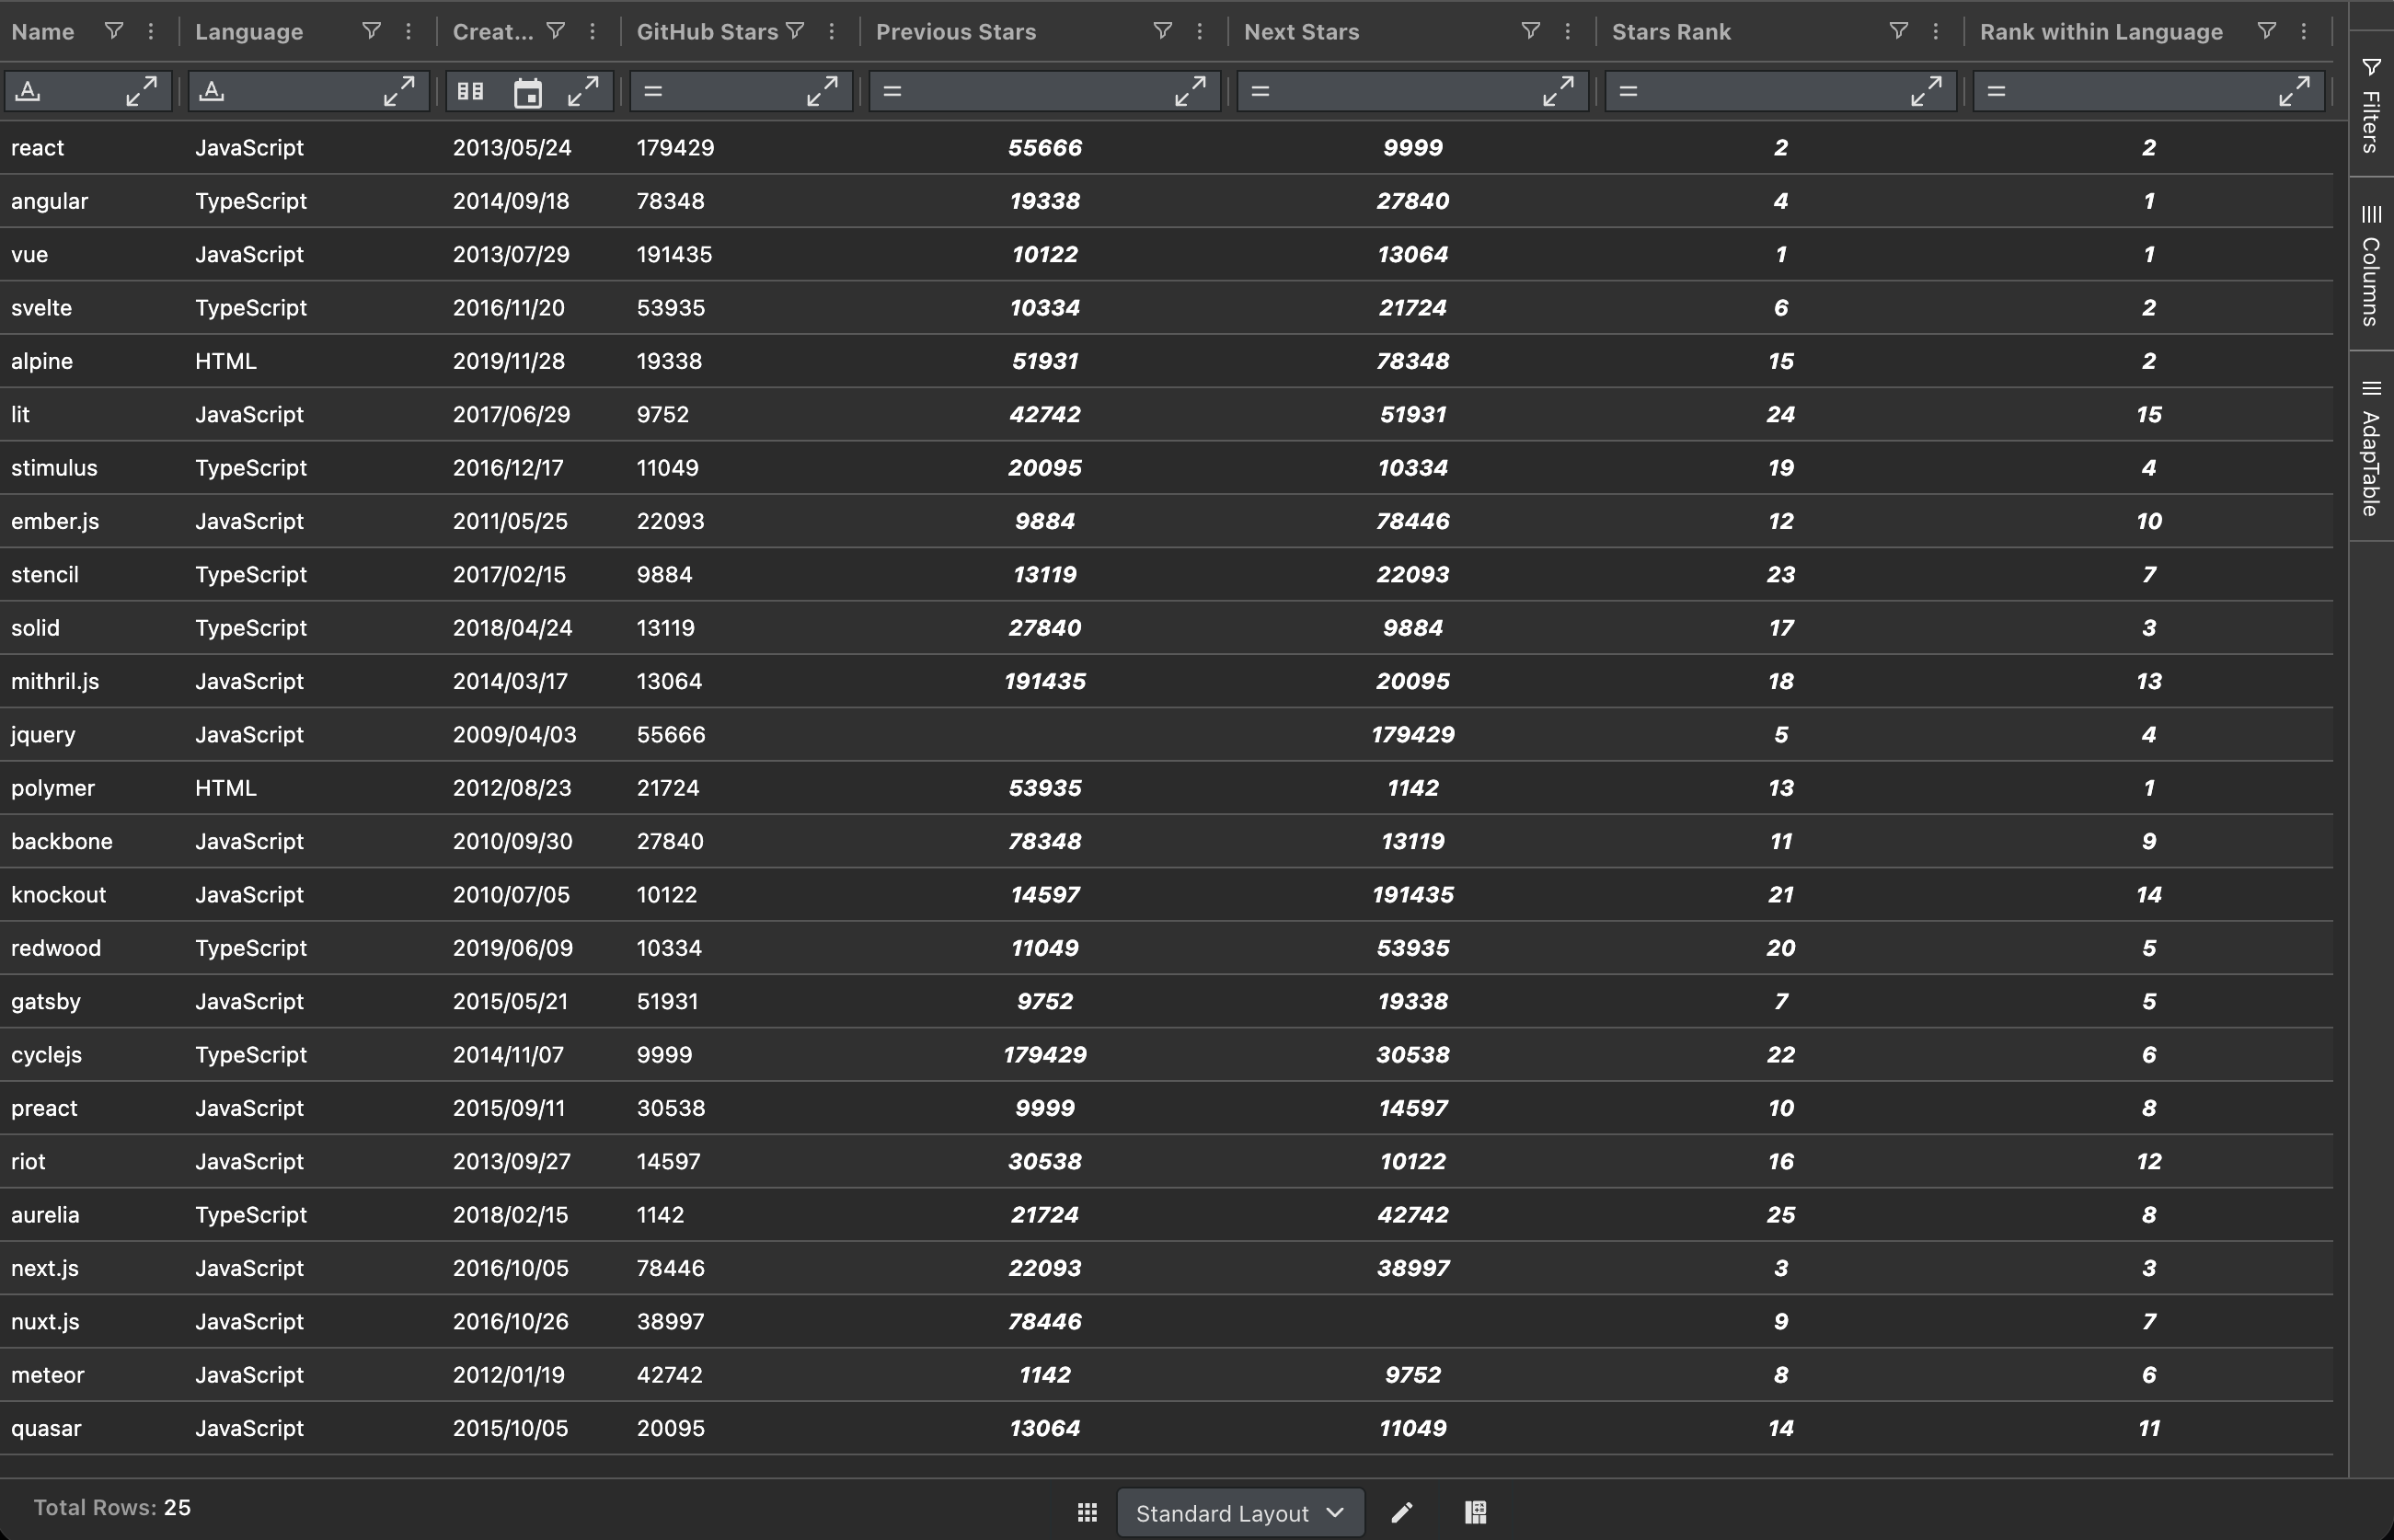This screenshot has width=2394, height=1540.
Task: Open GitHub Stars column menu dots
Action: click(x=832, y=31)
